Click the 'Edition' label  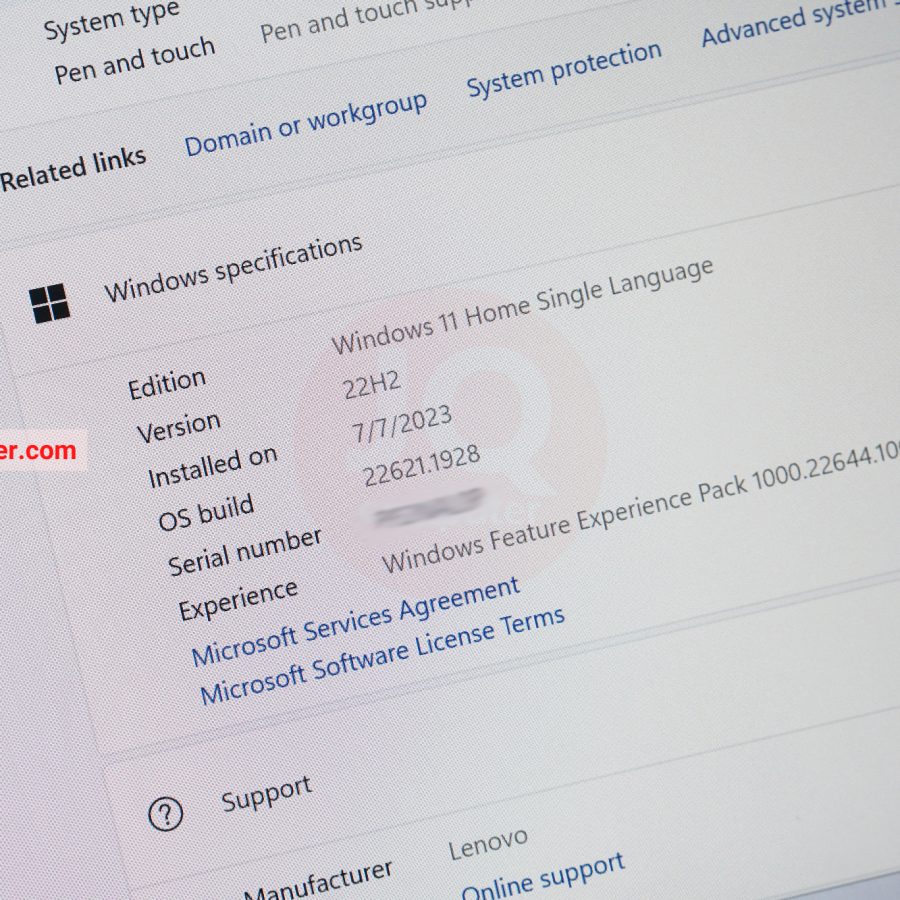click(167, 384)
